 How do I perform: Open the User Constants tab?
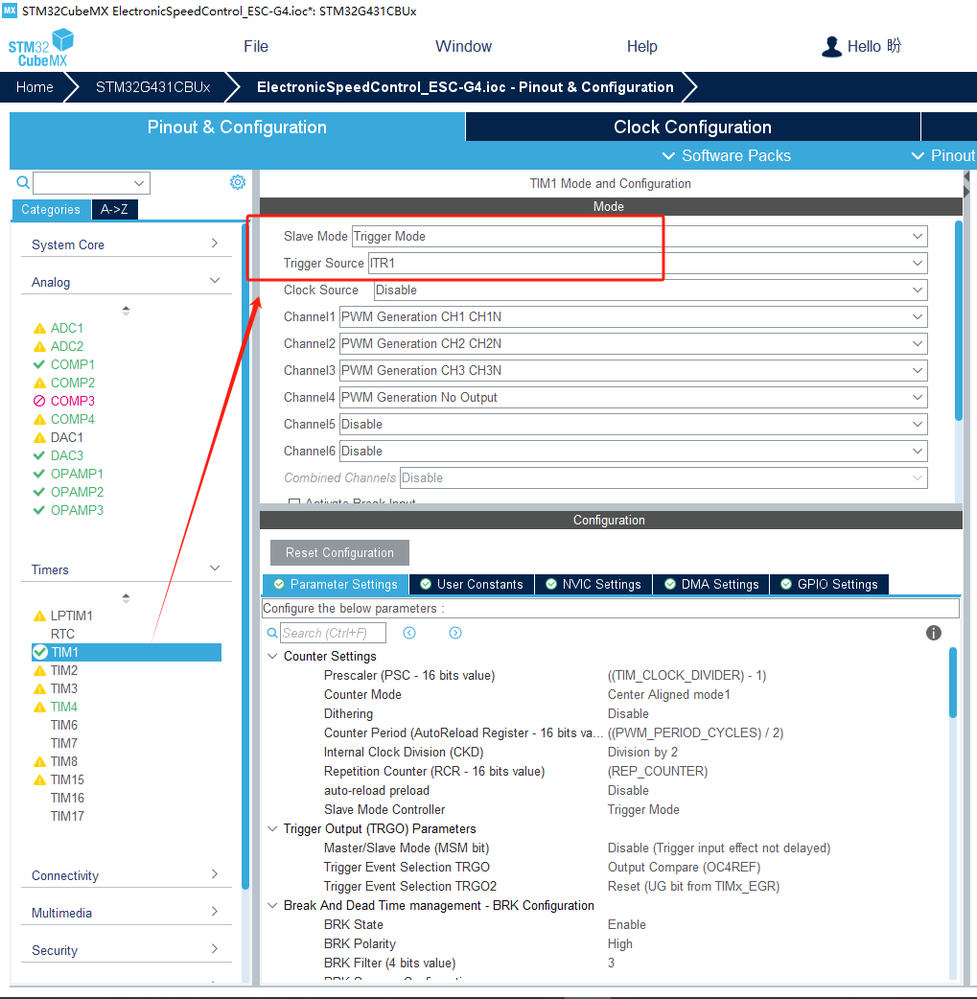coord(472,584)
